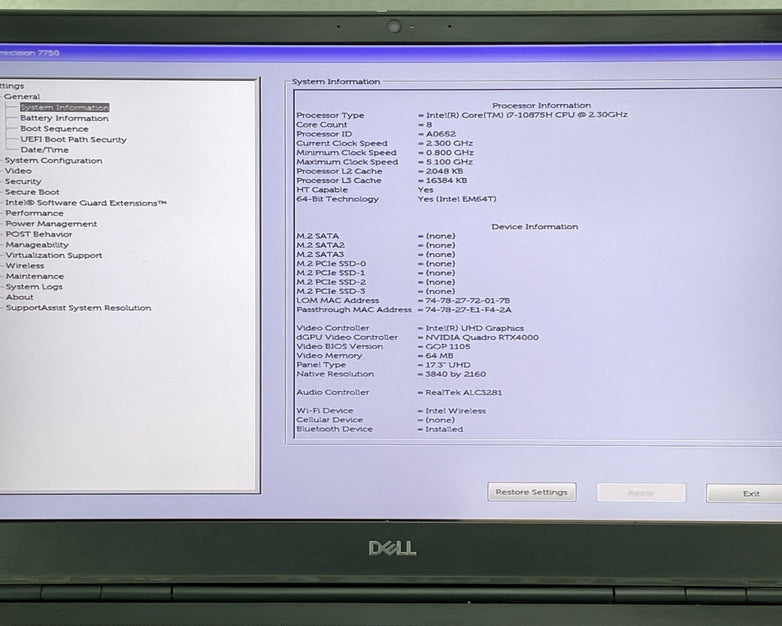The image size is (782, 626).
Task: Expand Intel Software Guard Extensions category
Action: 86,203
